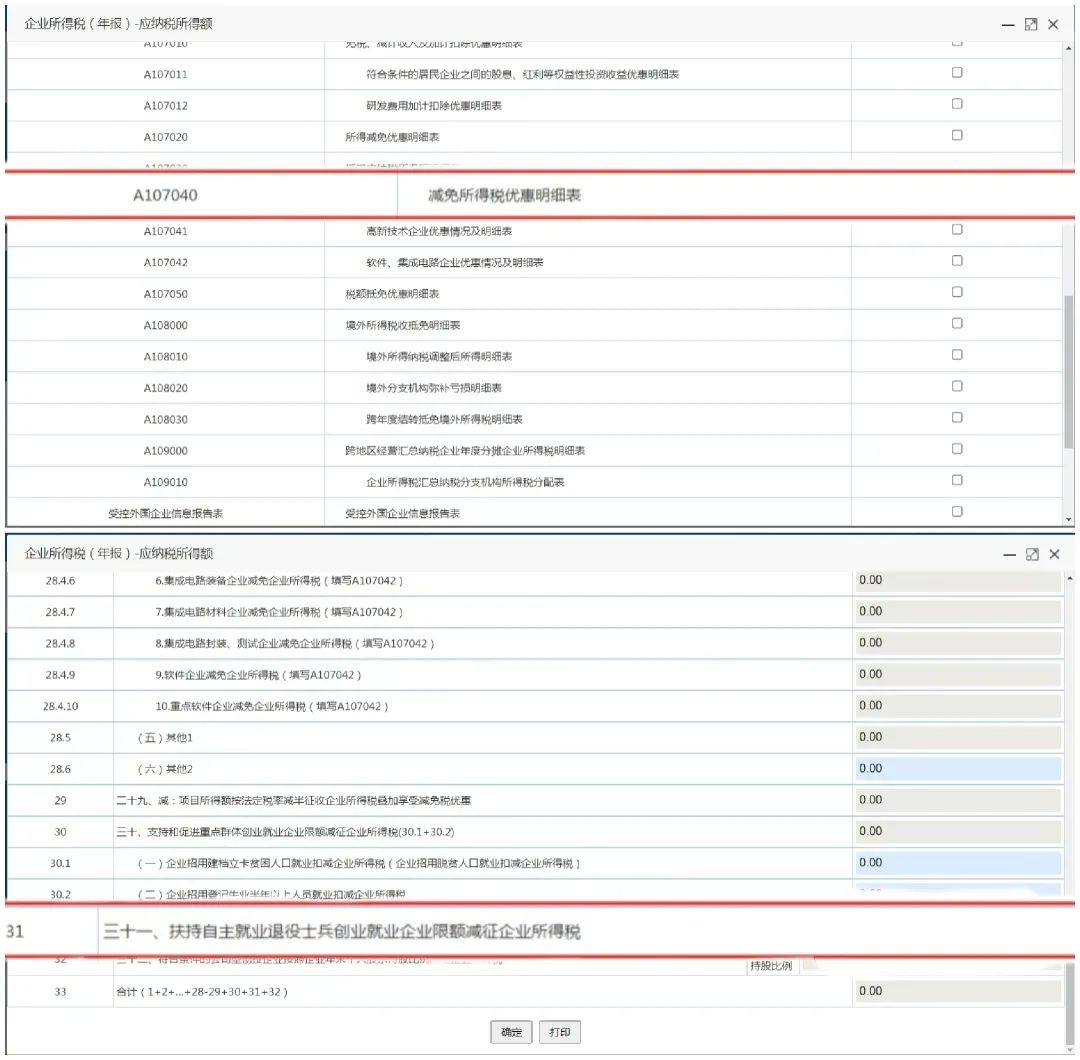Check the A107020 所得减免优惠明细表 box

(x=957, y=135)
